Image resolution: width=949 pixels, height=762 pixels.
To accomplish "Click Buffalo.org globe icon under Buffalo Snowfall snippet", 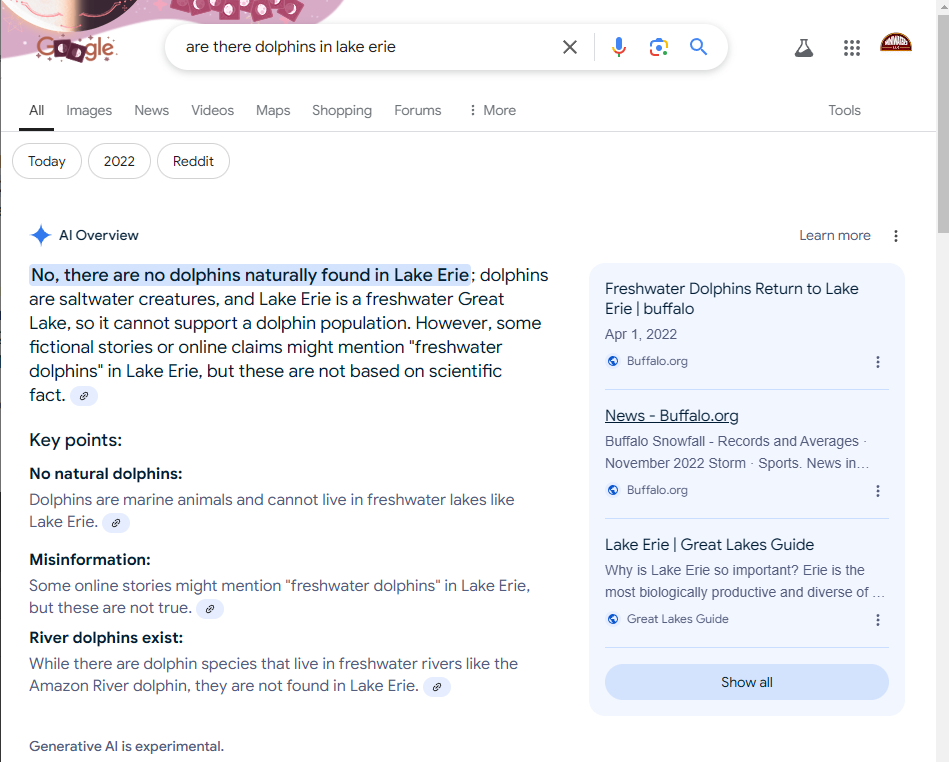I will click(x=613, y=490).
